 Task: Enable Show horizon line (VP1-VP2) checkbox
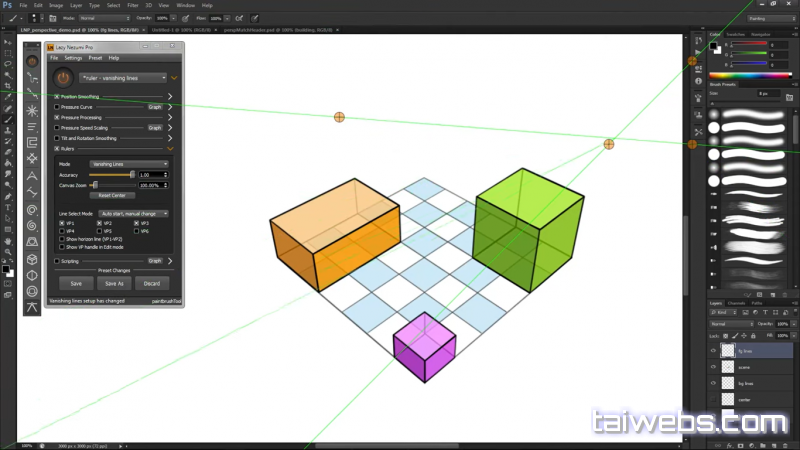(62, 239)
